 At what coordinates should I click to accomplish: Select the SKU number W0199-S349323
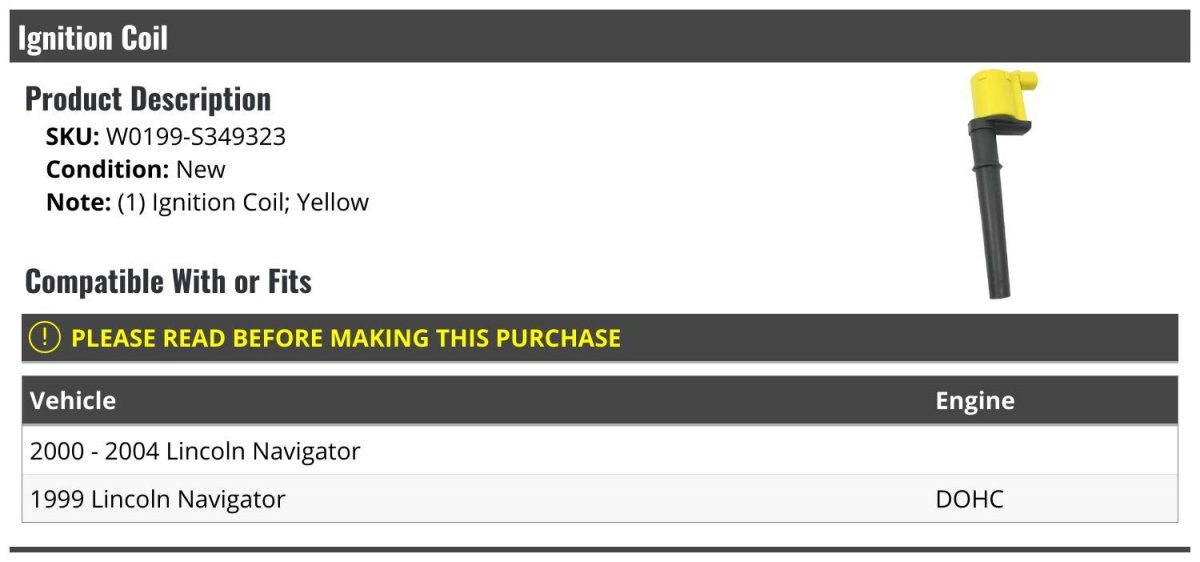point(196,136)
